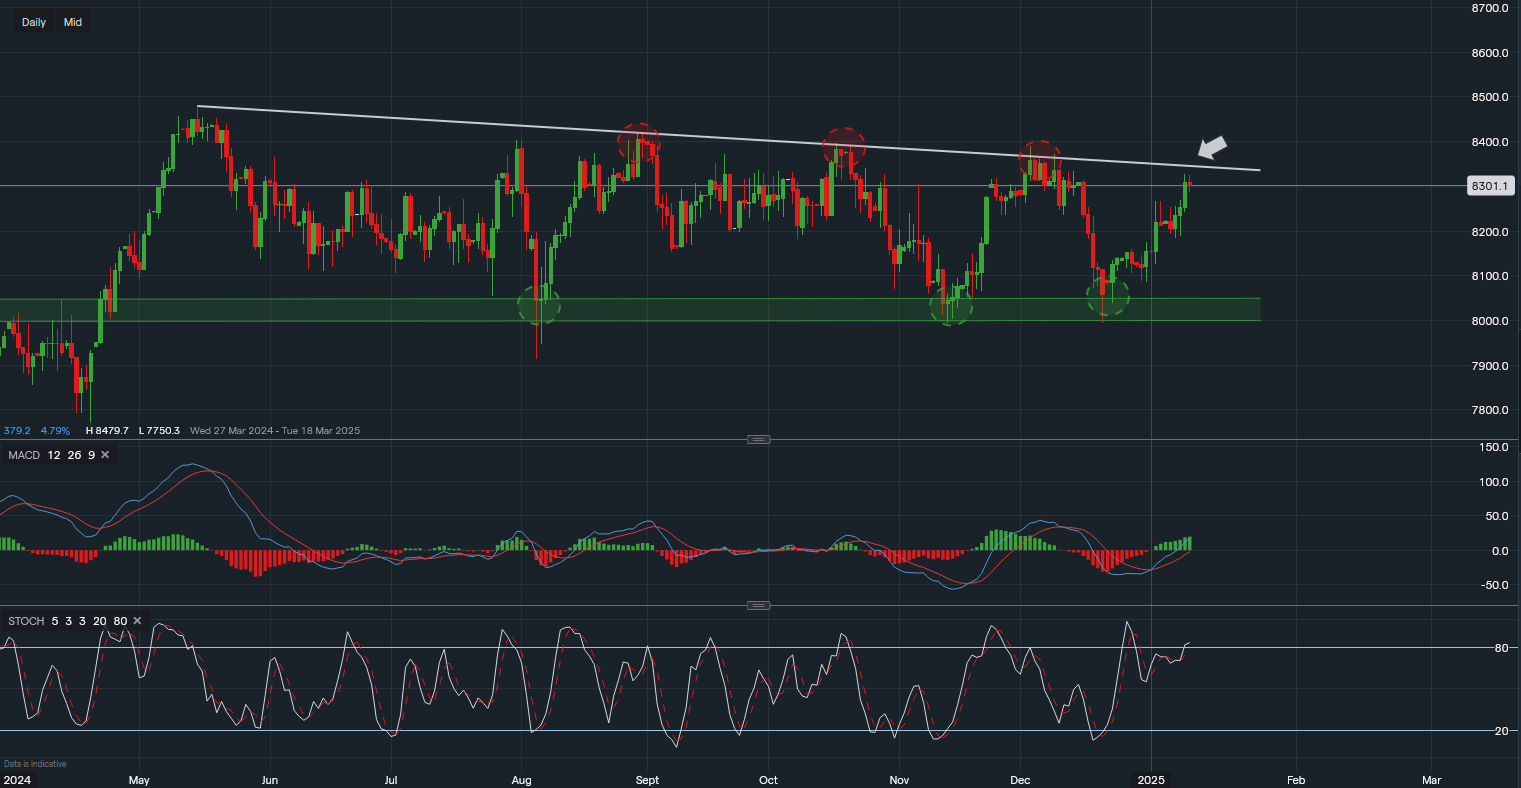
Task: Select the green dashed circle in mid-November
Action: click(x=950, y=305)
